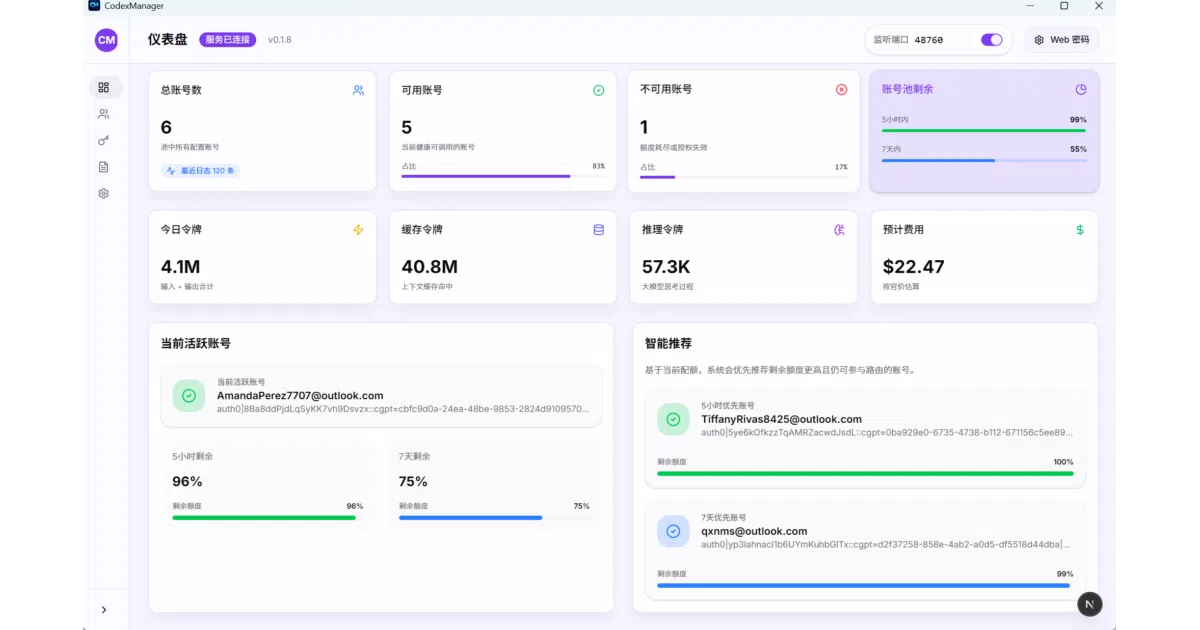
Task: Click the round N button at bottom right
Action: [x=1090, y=604]
